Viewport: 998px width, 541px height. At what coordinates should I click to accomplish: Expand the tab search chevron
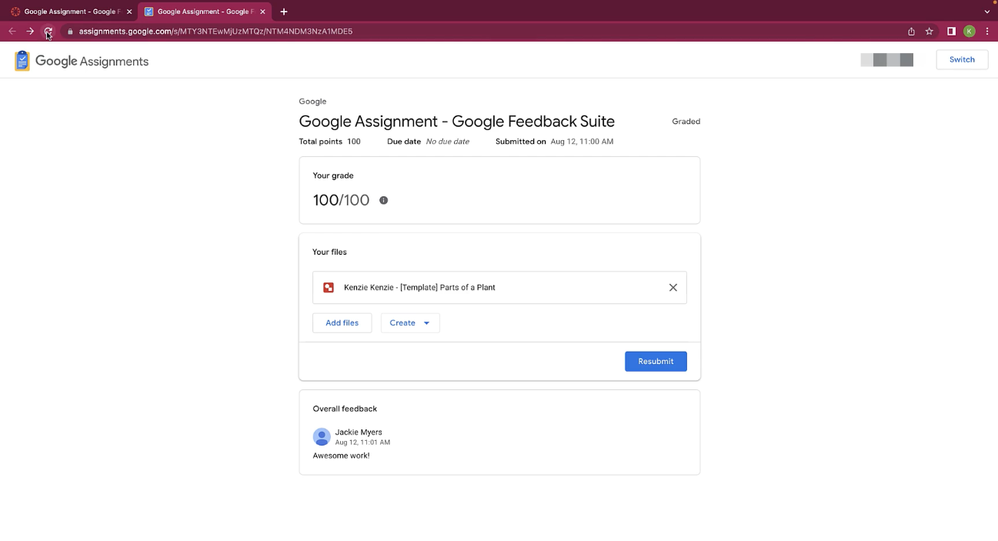(987, 11)
